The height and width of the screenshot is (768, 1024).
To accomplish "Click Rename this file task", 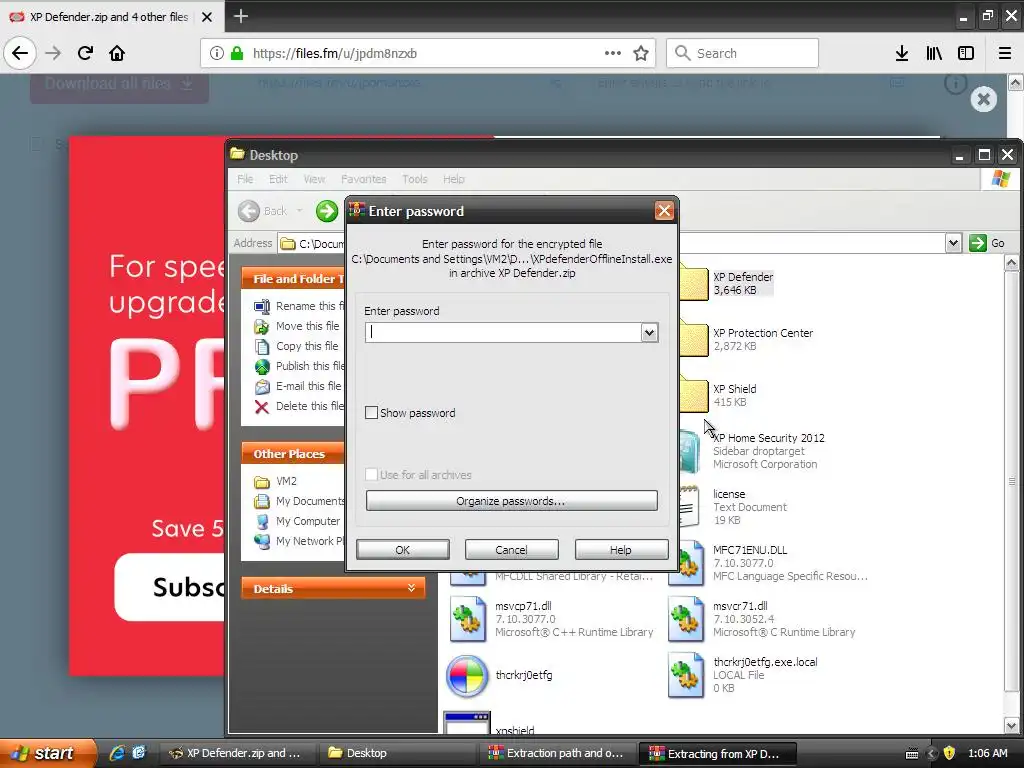I will [298, 306].
